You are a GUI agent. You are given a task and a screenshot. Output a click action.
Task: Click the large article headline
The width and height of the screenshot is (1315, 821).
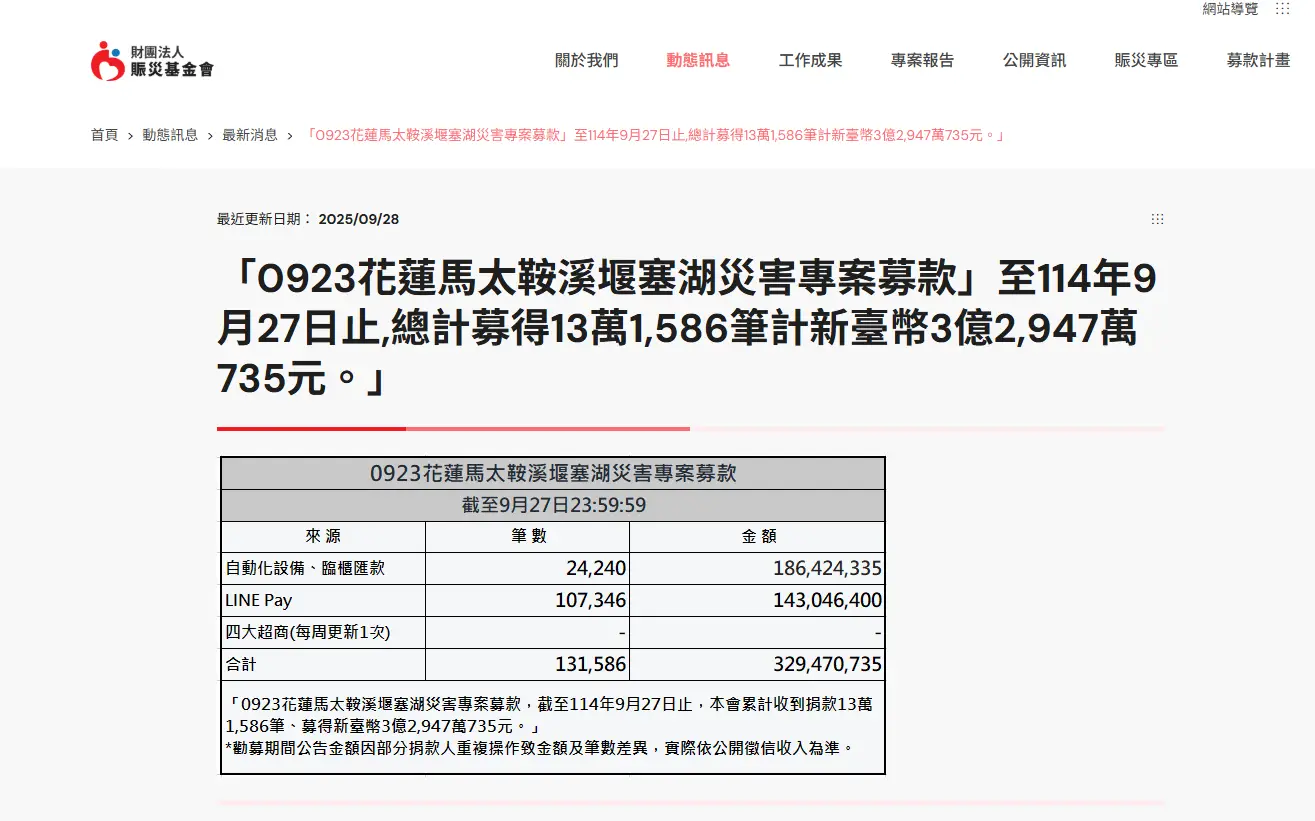tap(686, 329)
